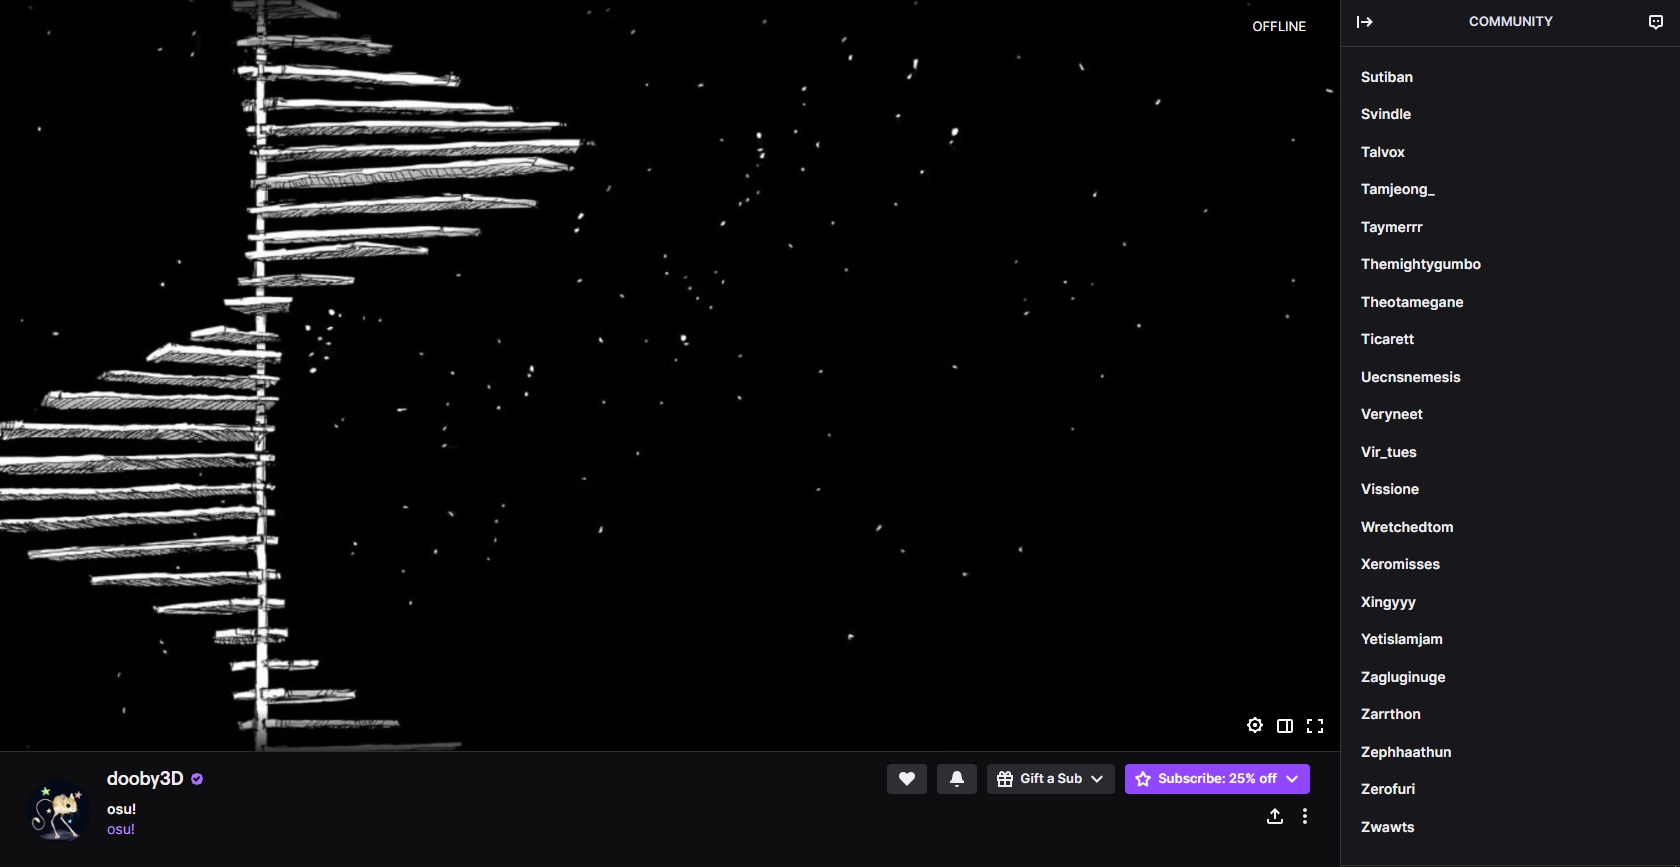Select user Themightygumbo

click(x=1421, y=264)
